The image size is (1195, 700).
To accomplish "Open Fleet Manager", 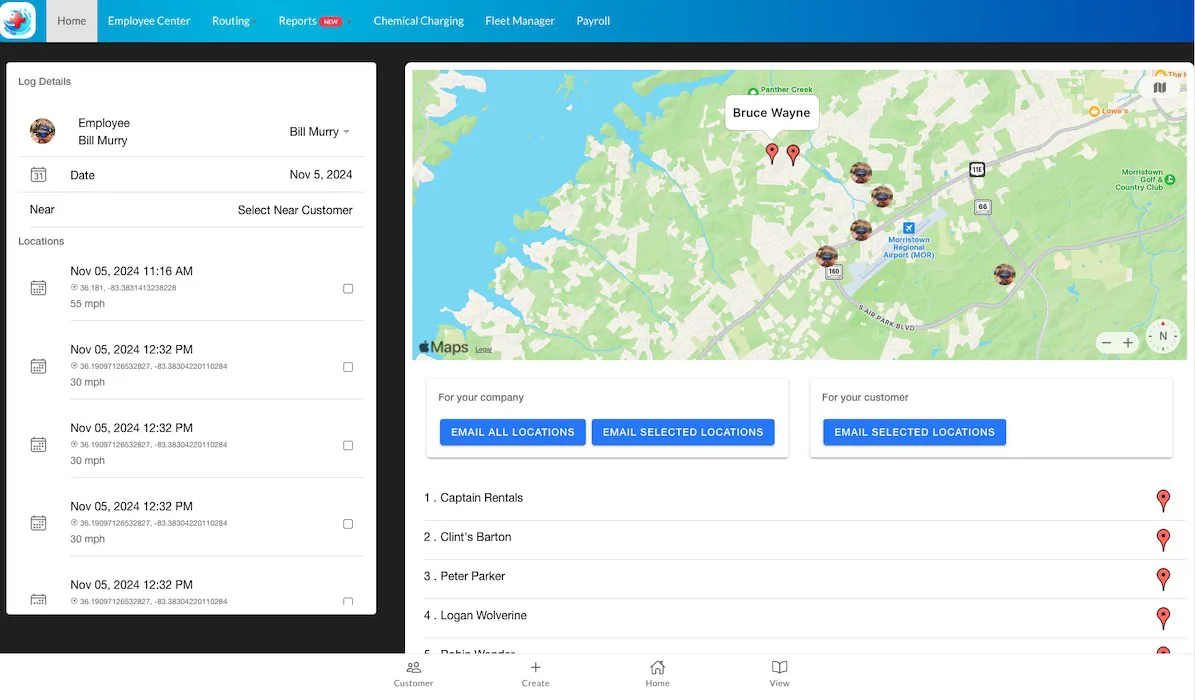I will 520,21.
